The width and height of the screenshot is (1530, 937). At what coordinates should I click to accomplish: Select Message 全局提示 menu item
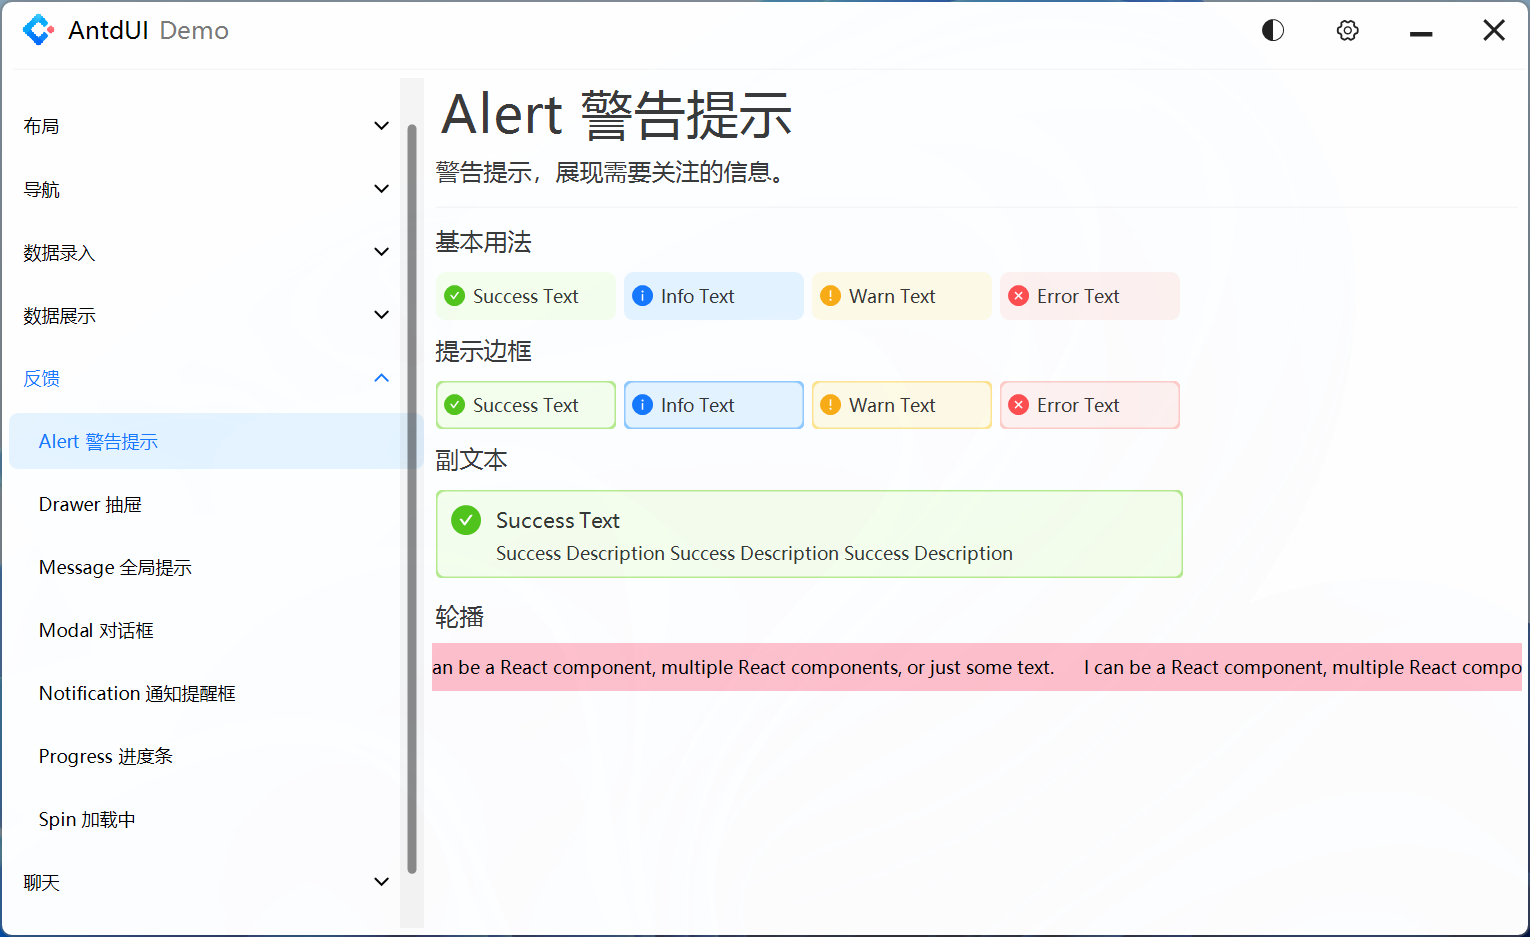click(x=115, y=568)
